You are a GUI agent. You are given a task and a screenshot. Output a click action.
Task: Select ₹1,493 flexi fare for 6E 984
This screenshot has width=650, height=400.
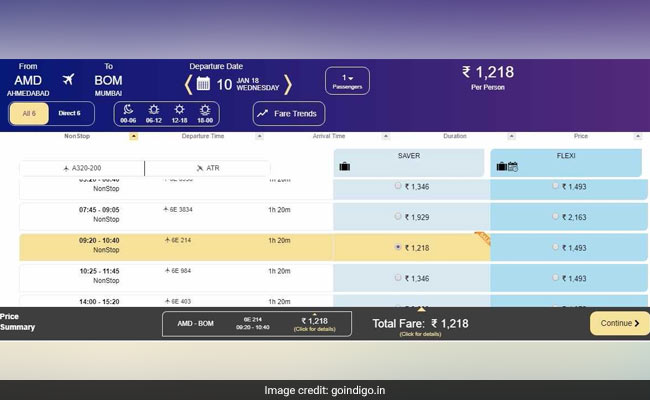click(x=555, y=278)
